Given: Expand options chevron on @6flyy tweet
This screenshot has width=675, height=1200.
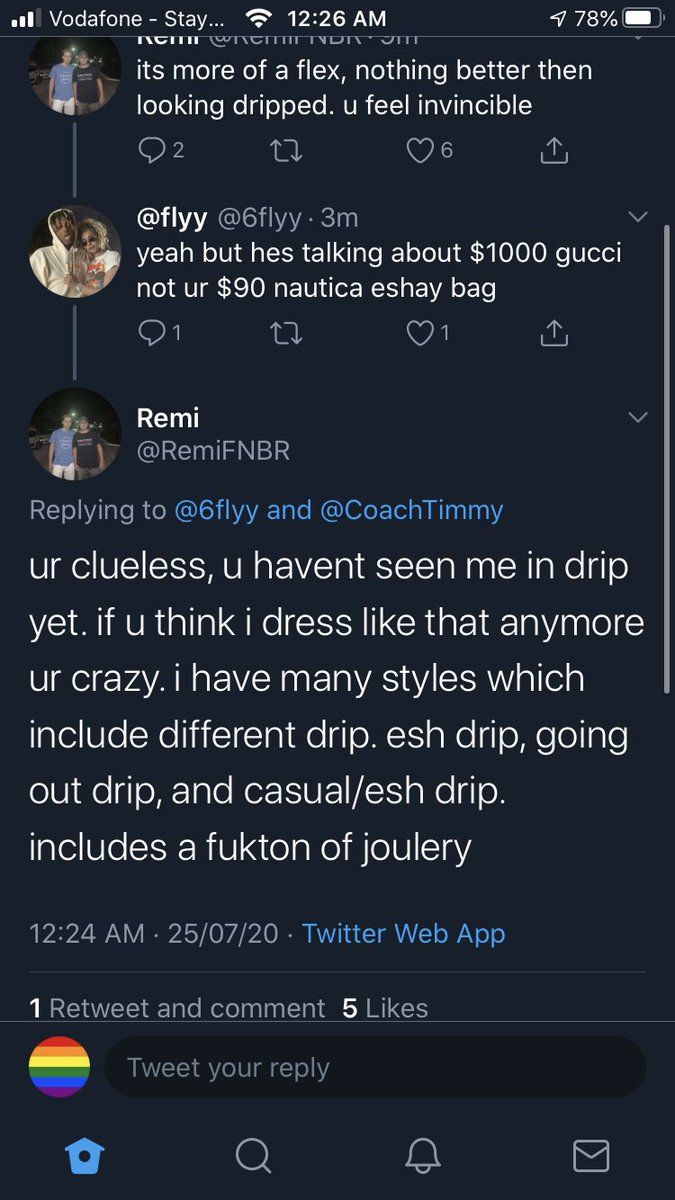Looking at the screenshot, I should click(x=636, y=217).
